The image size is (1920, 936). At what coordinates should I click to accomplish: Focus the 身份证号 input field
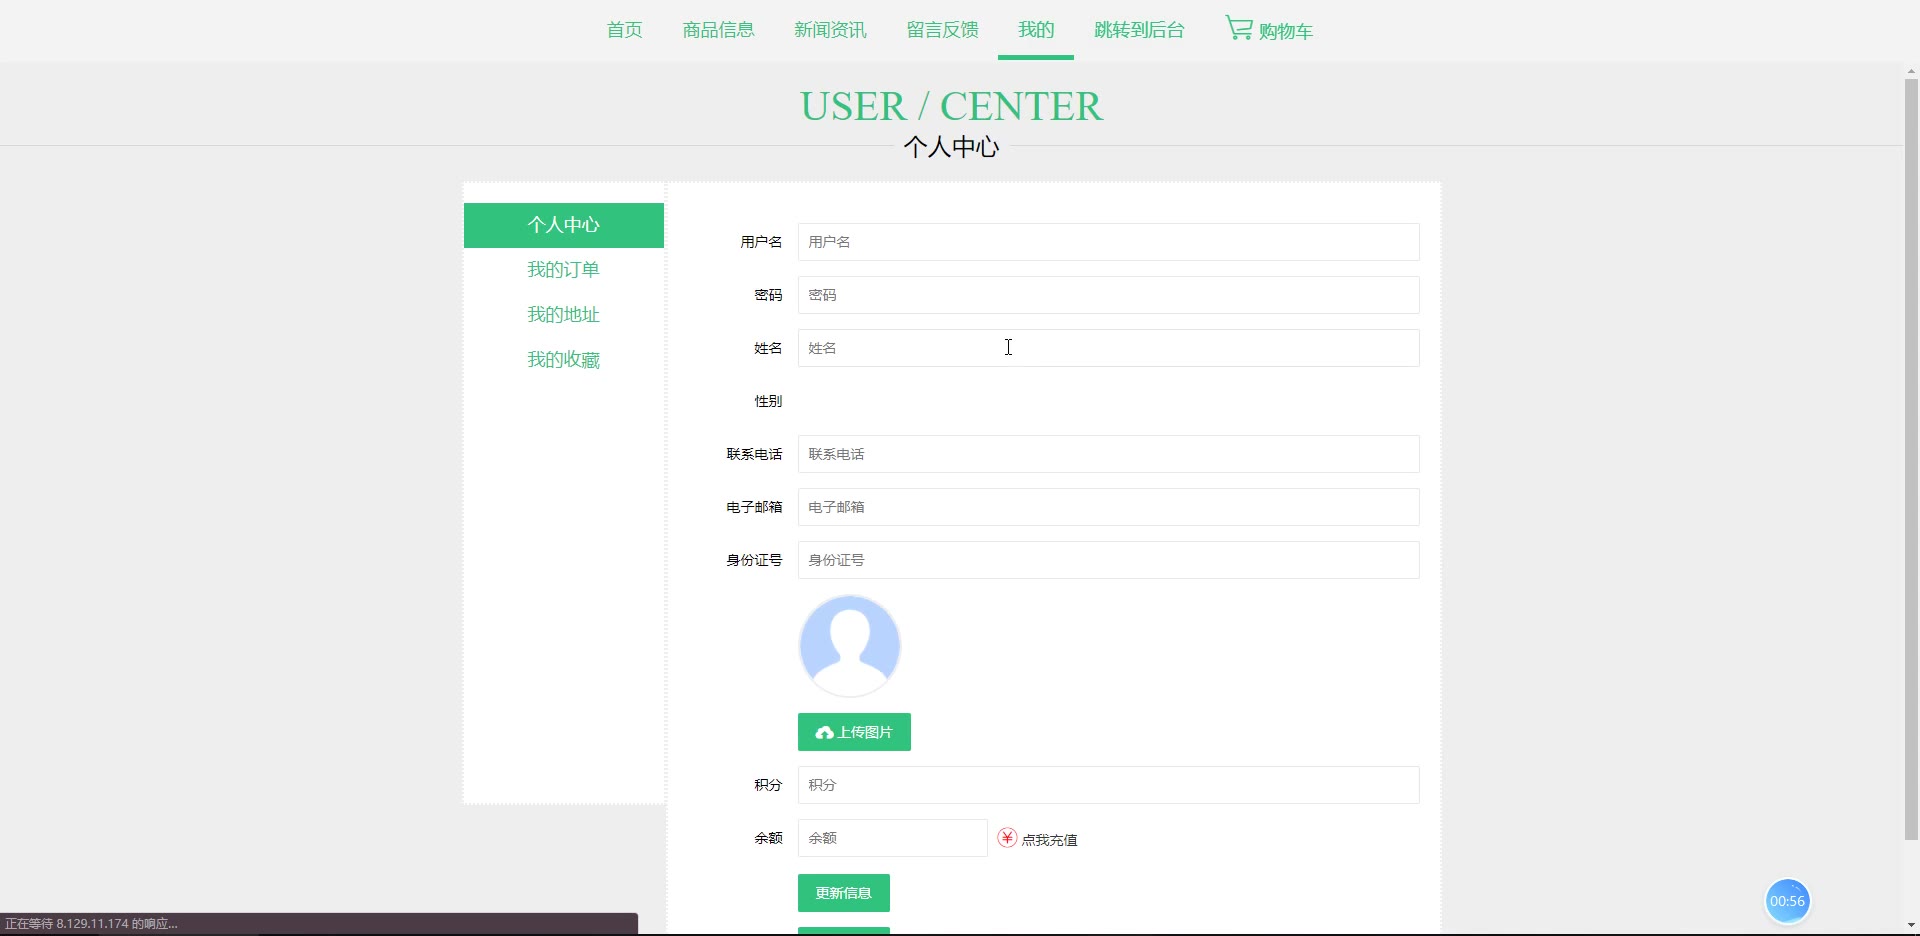point(1108,560)
